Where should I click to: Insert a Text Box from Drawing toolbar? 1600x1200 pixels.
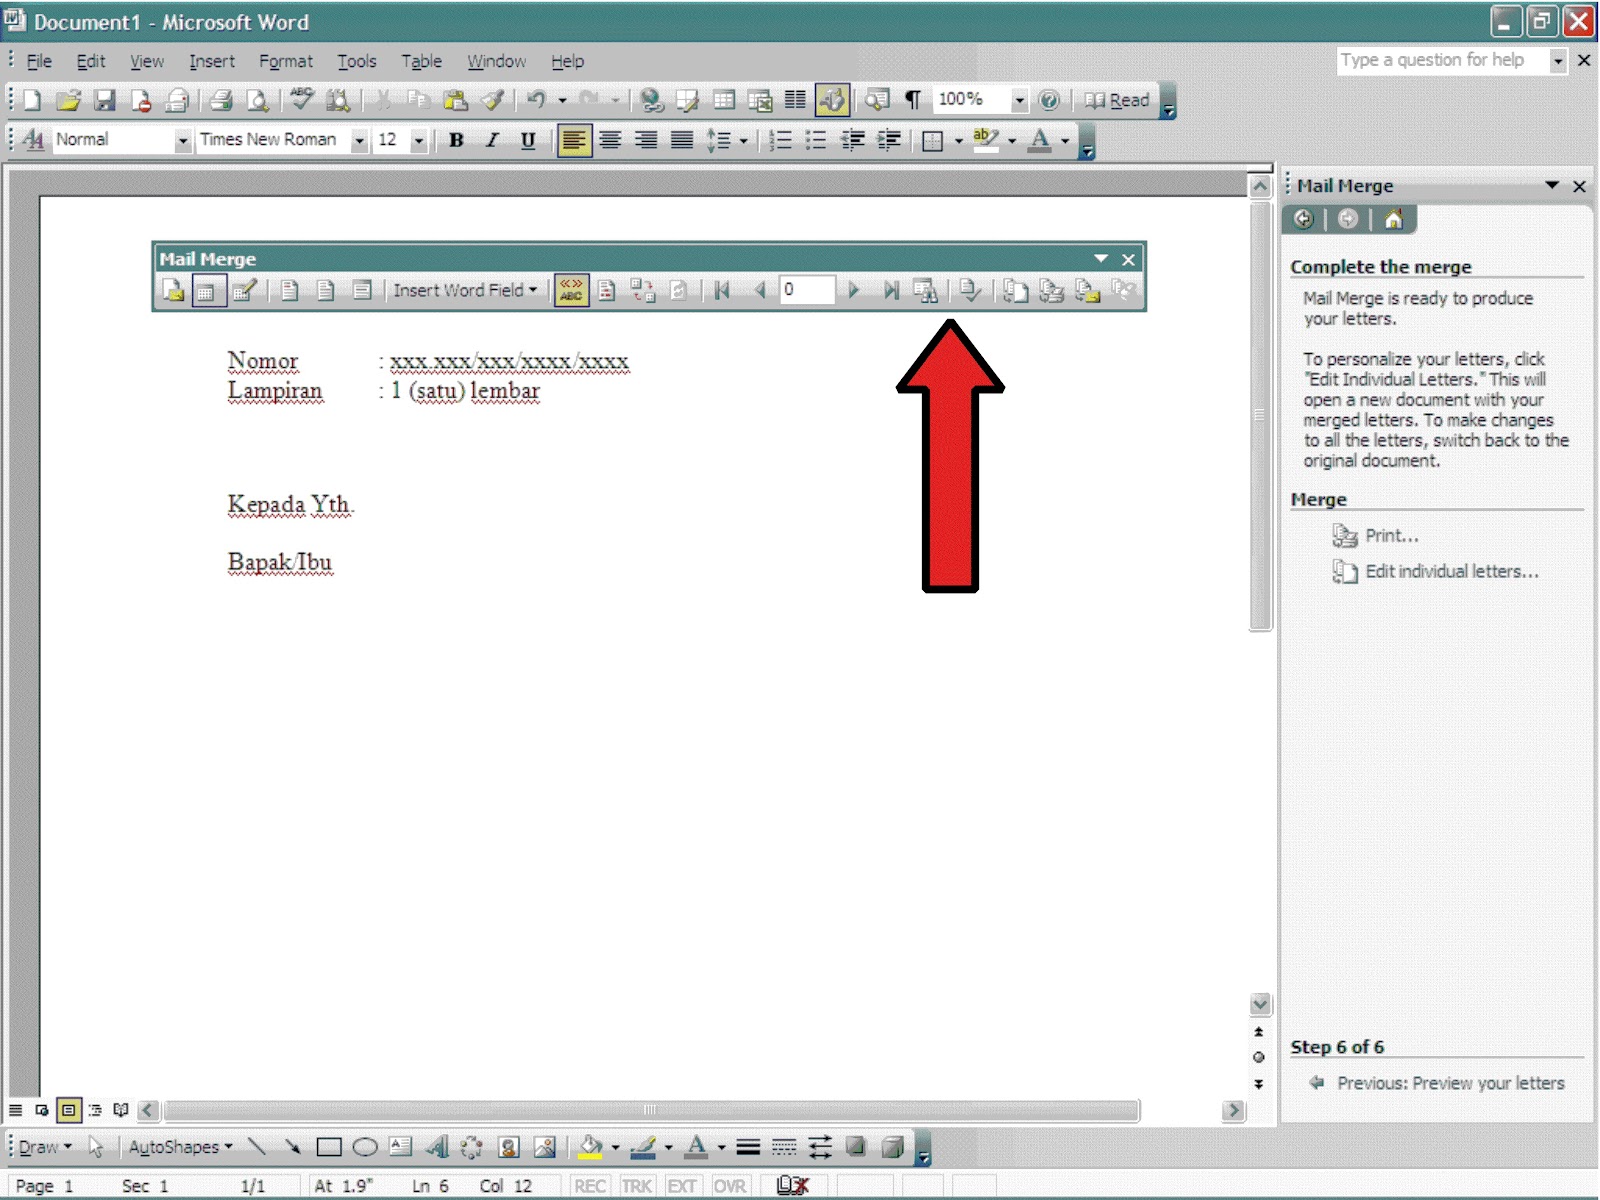(400, 1147)
